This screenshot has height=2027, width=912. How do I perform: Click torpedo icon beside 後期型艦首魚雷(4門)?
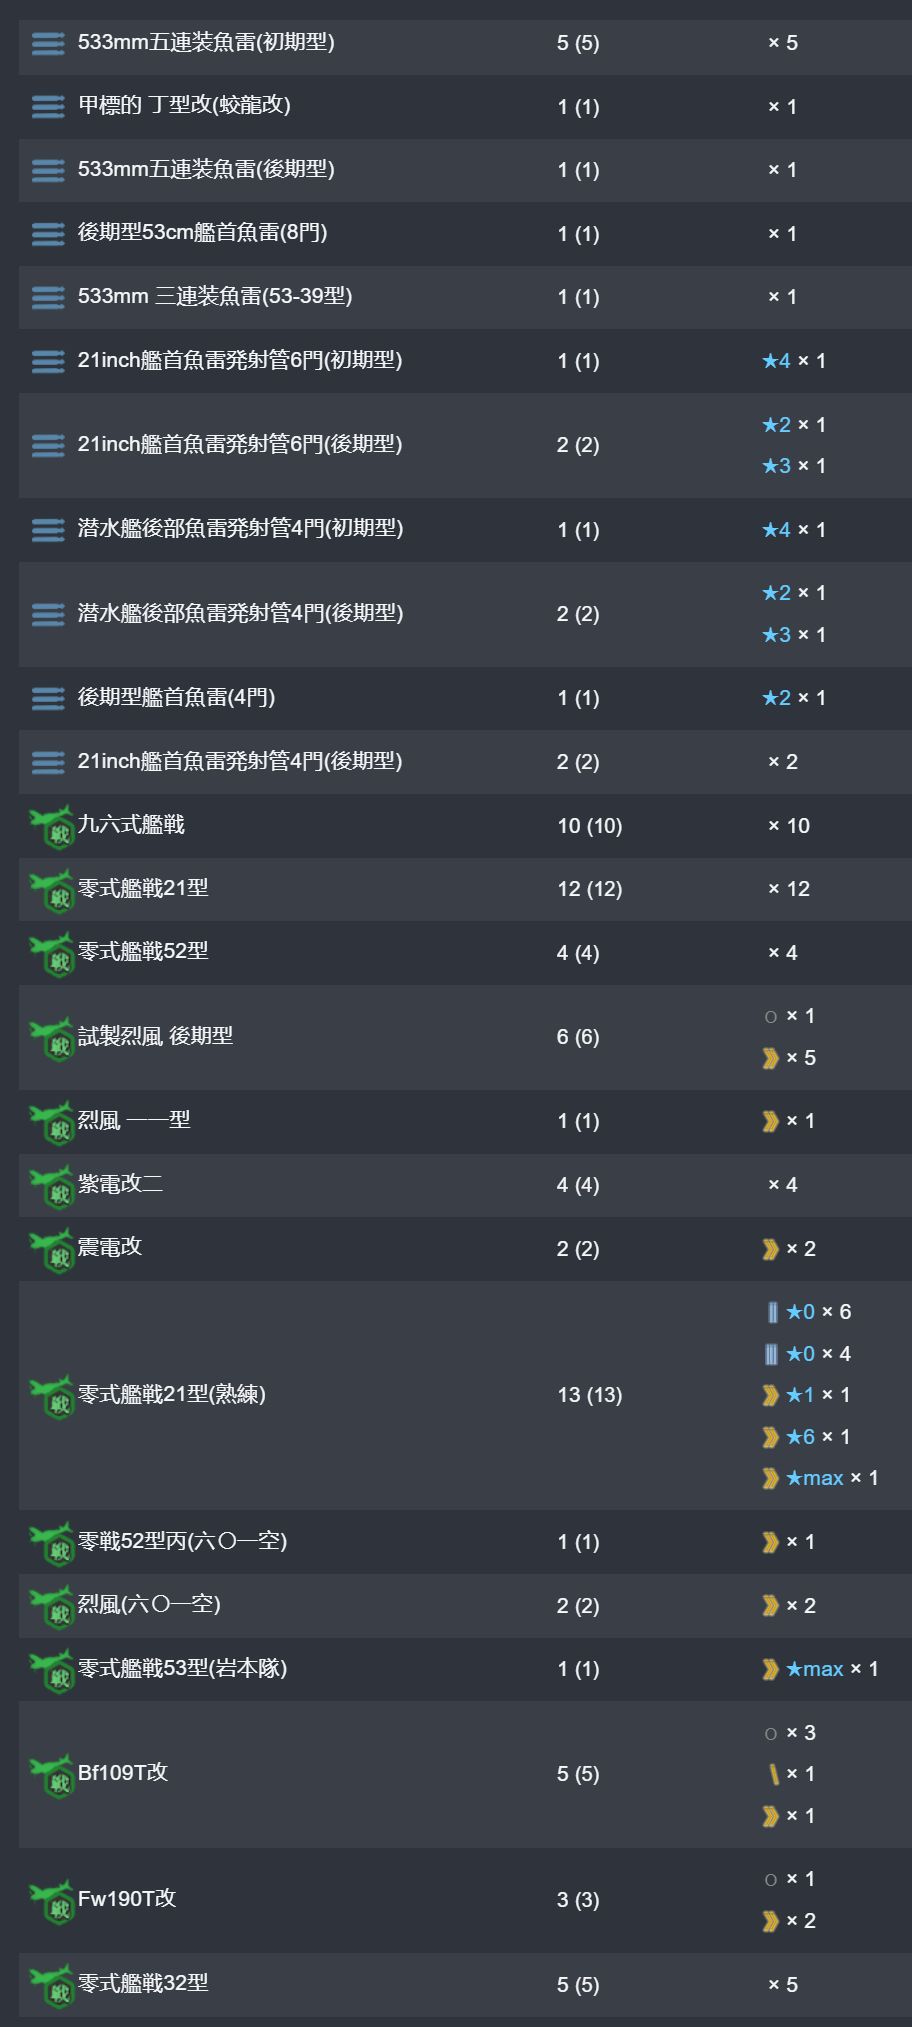[48, 698]
